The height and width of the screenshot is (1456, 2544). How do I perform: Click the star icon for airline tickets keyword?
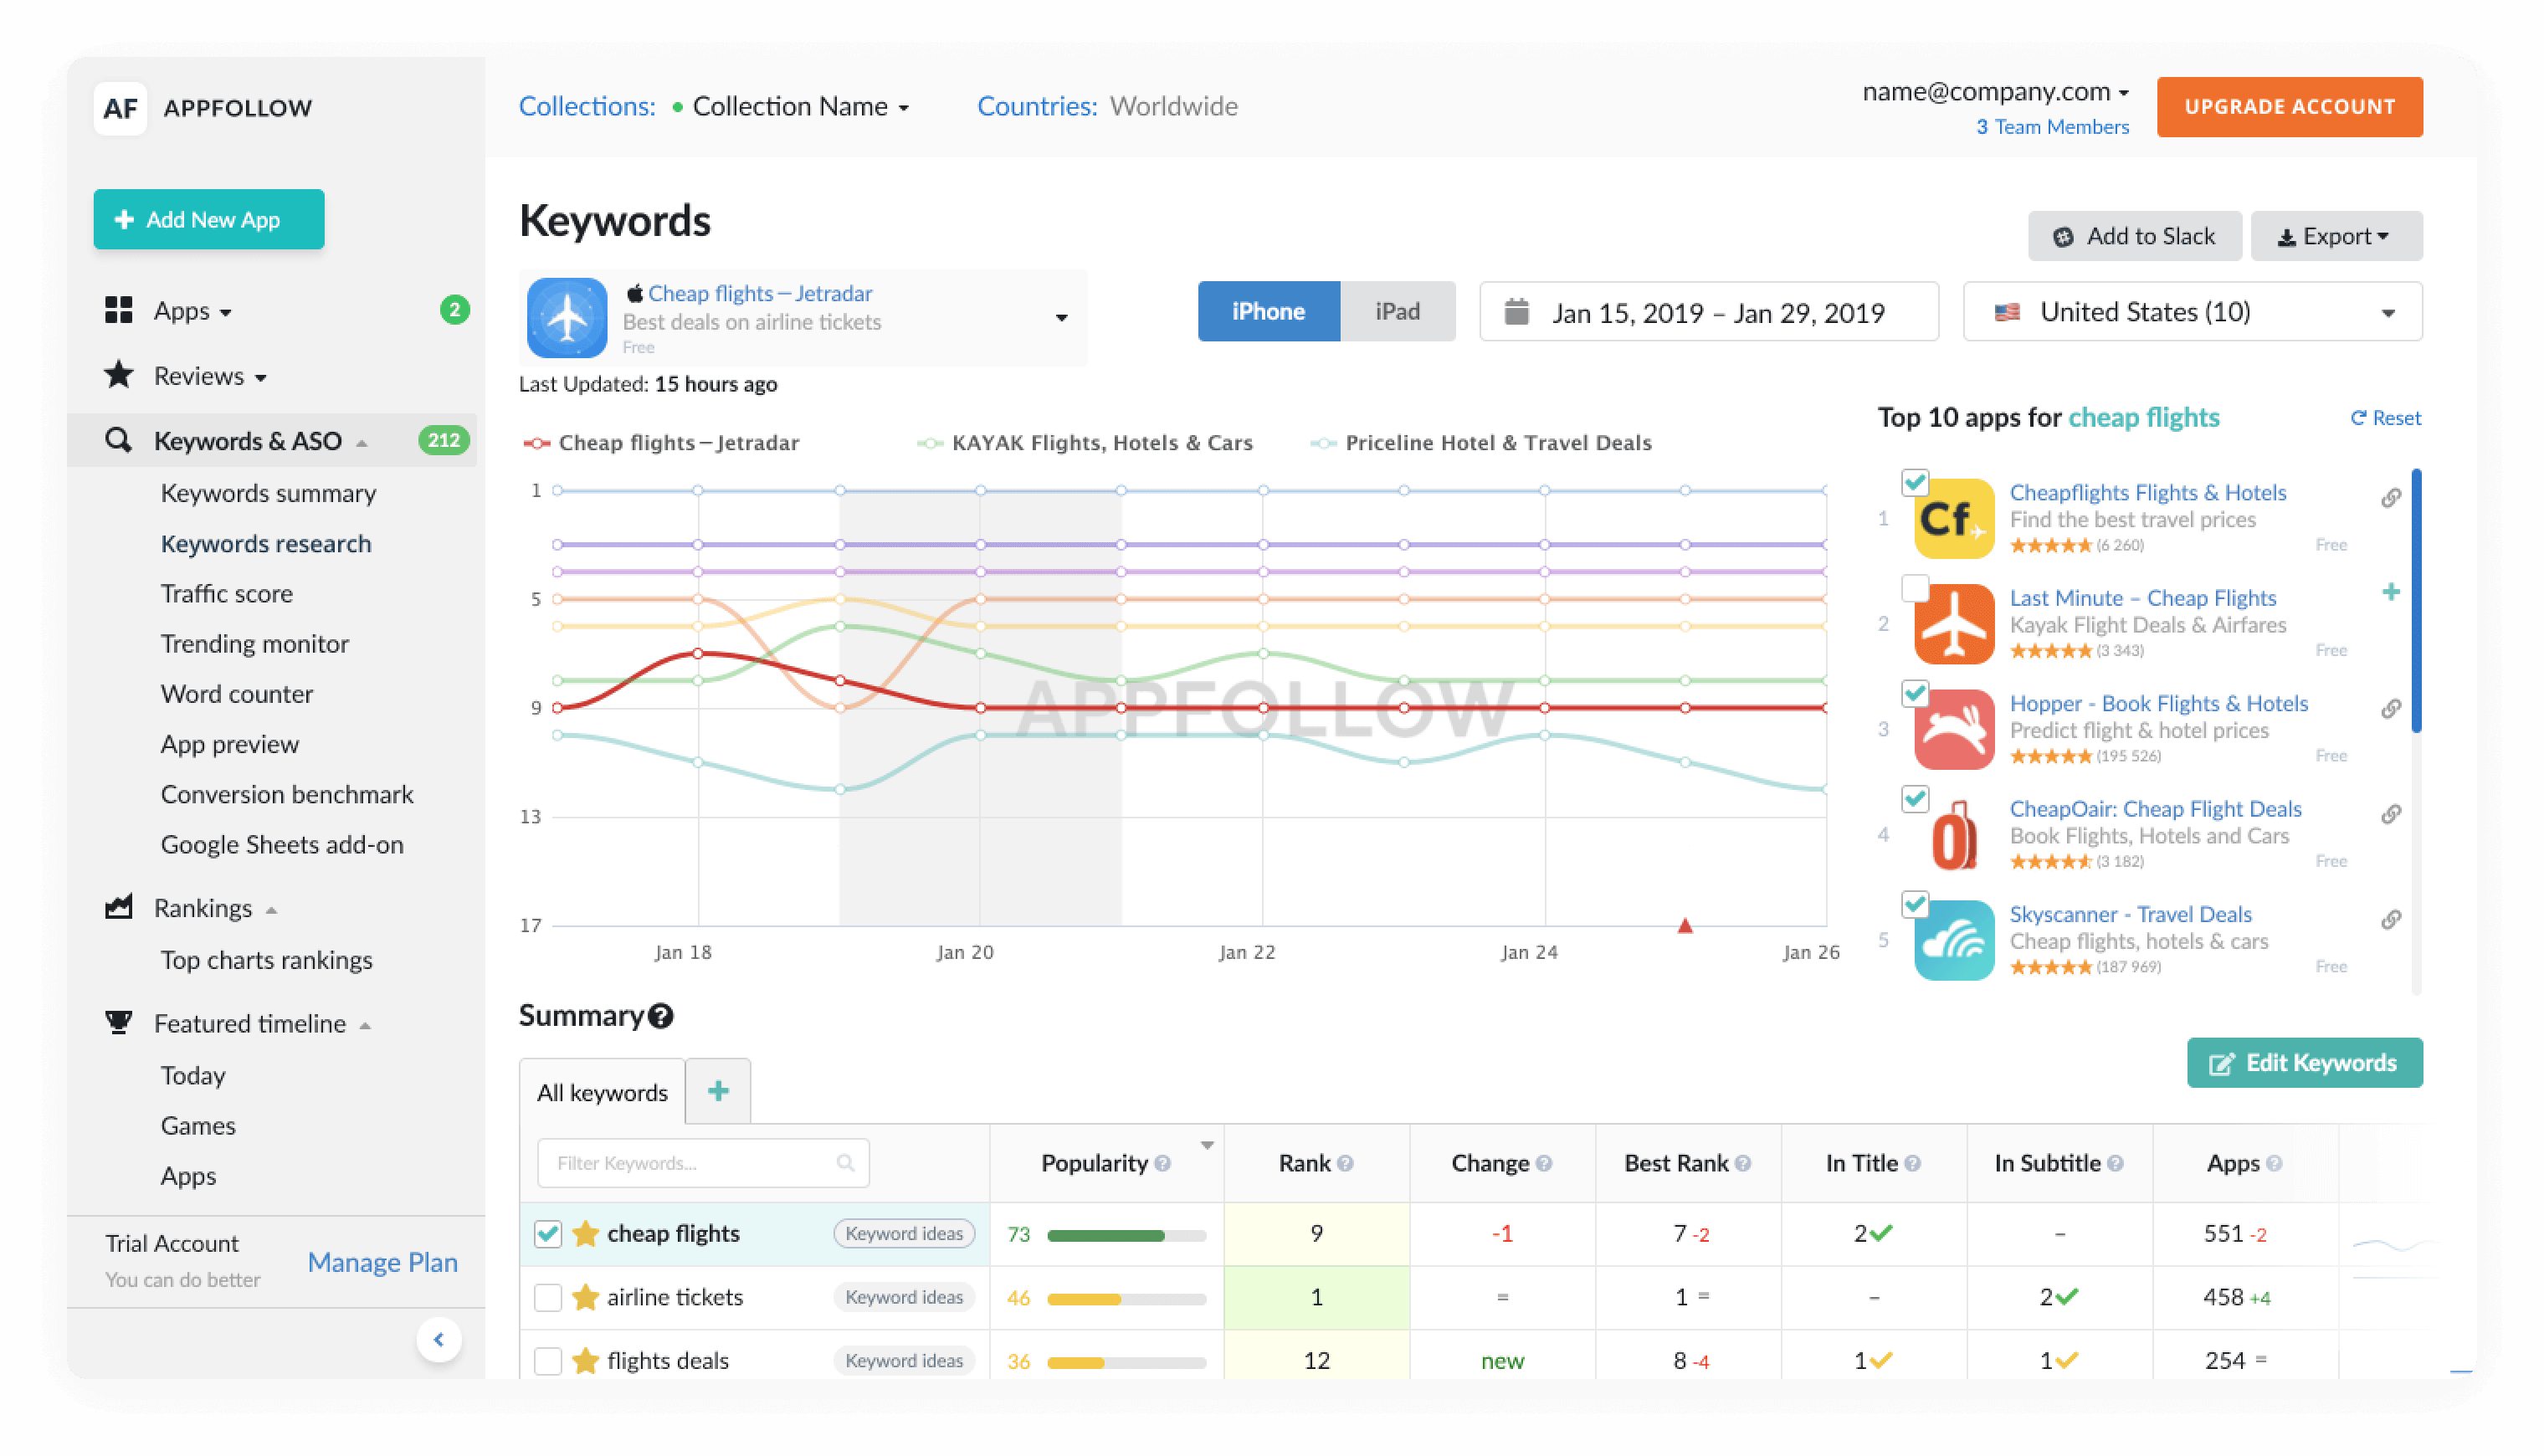coord(585,1296)
